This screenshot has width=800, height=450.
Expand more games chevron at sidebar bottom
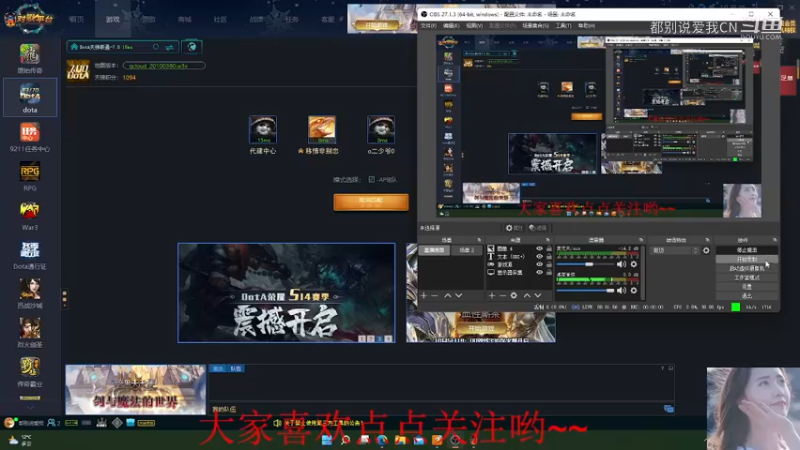30,407
